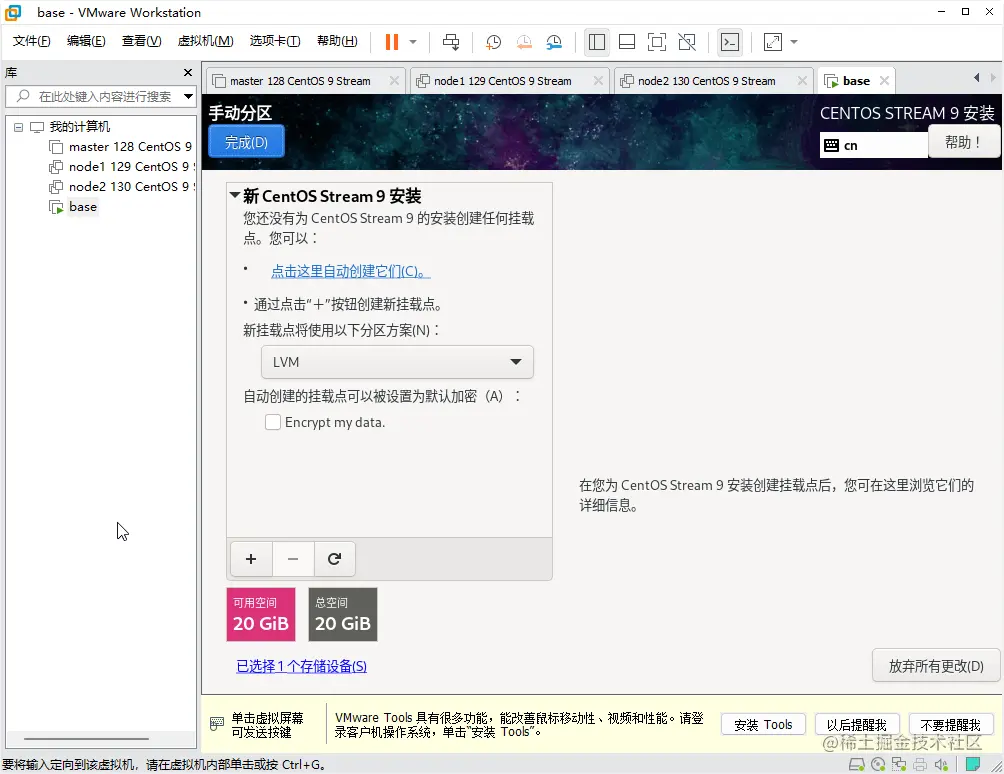This screenshot has width=1004, height=774.
Task: Collapse the 新 CentOS Stream 9 安装 section
Action: pos(234,195)
